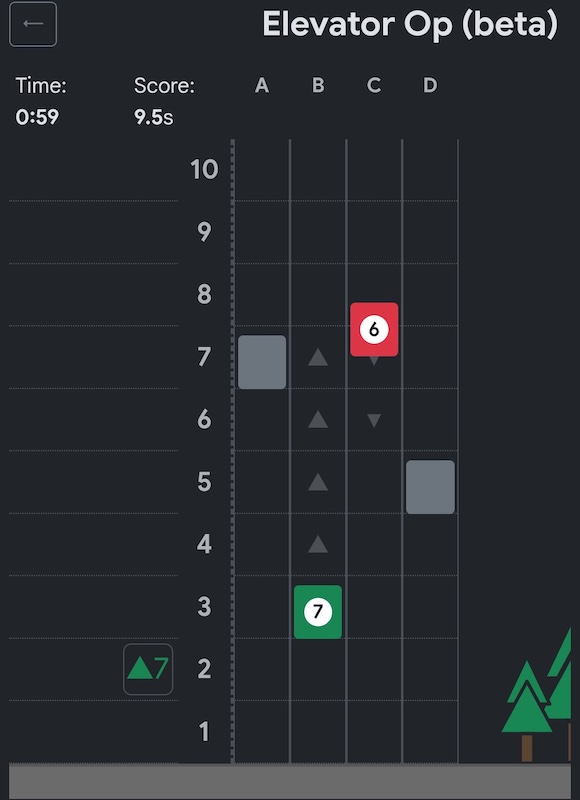Click column C down arrow at floor 6

click(x=374, y=420)
